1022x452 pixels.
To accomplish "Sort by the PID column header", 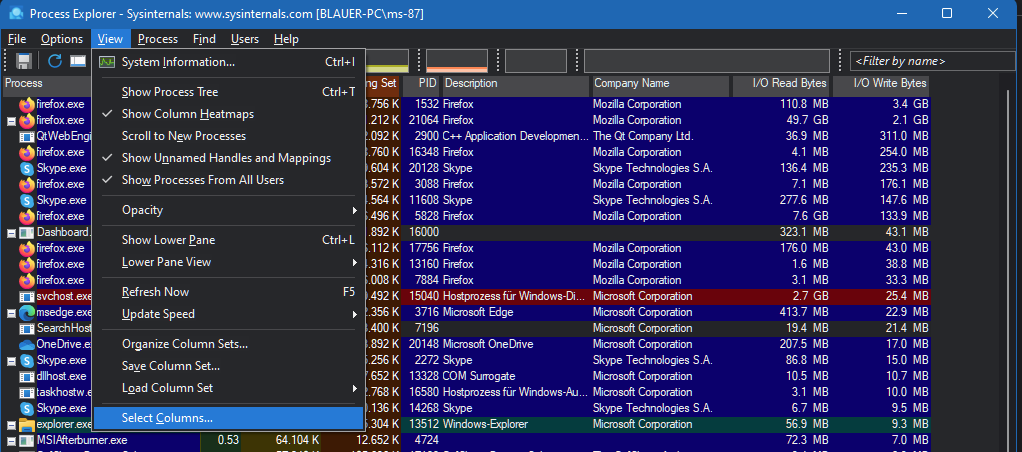I will (422, 83).
